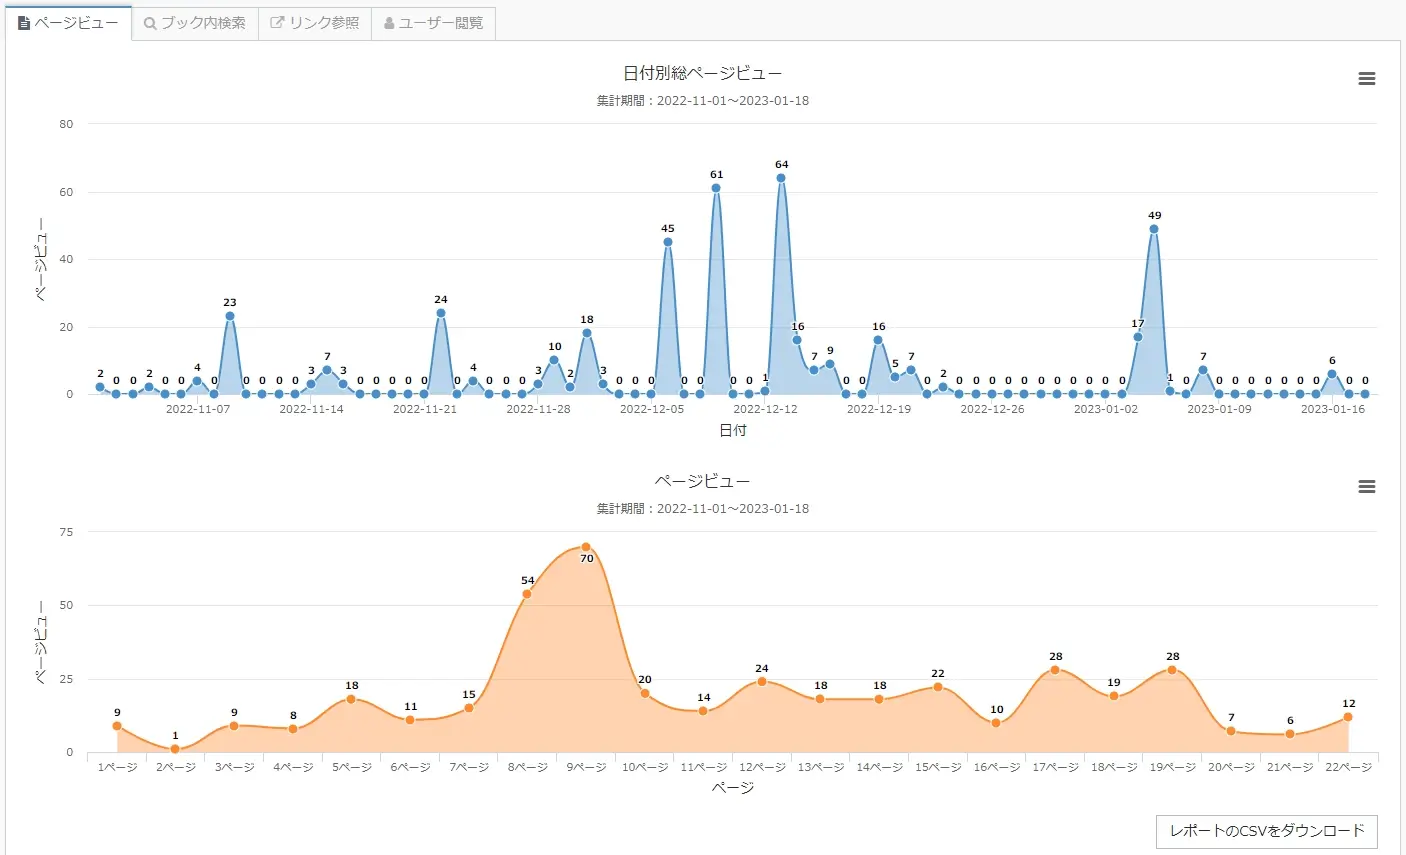Click the 2ページ data point valued 1
1406x855 pixels.
pyautogui.click(x=175, y=749)
